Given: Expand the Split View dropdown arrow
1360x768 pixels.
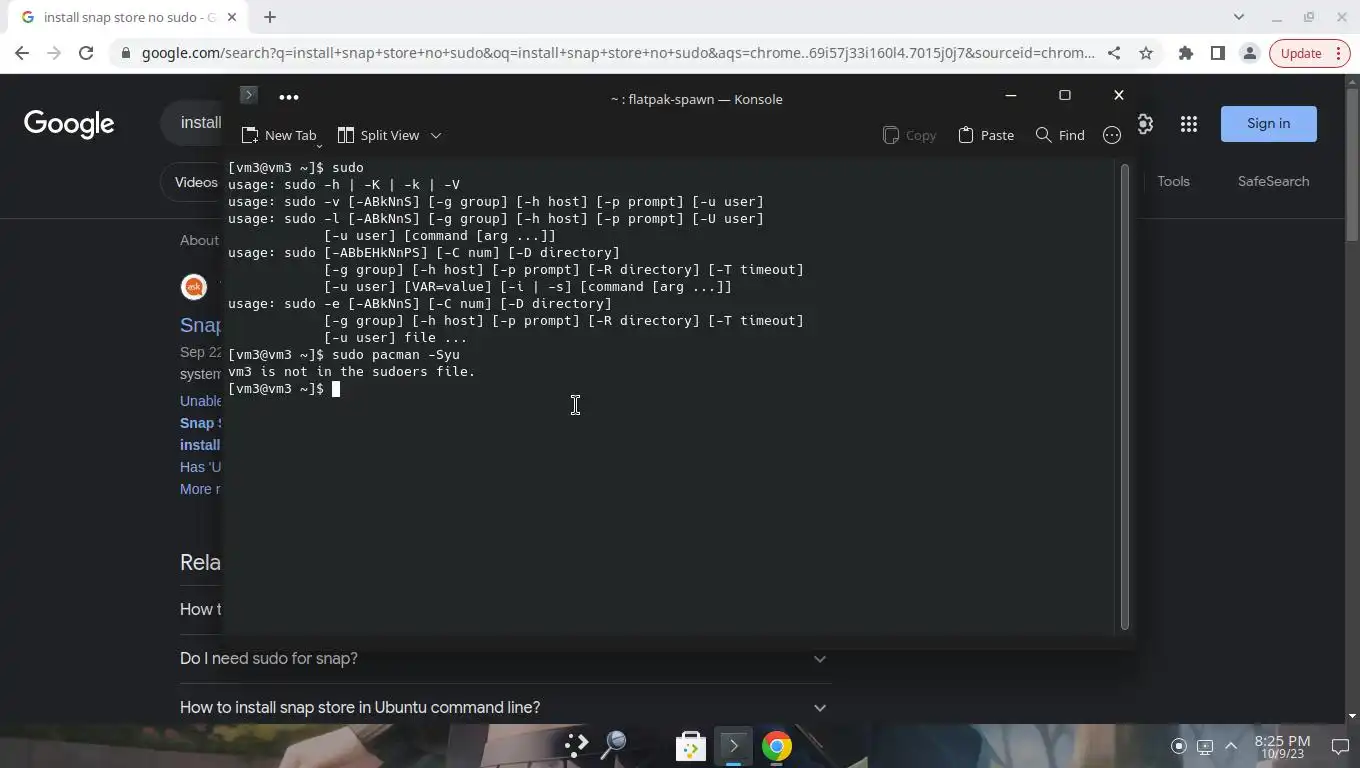Looking at the screenshot, I should [x=435, y=135].
